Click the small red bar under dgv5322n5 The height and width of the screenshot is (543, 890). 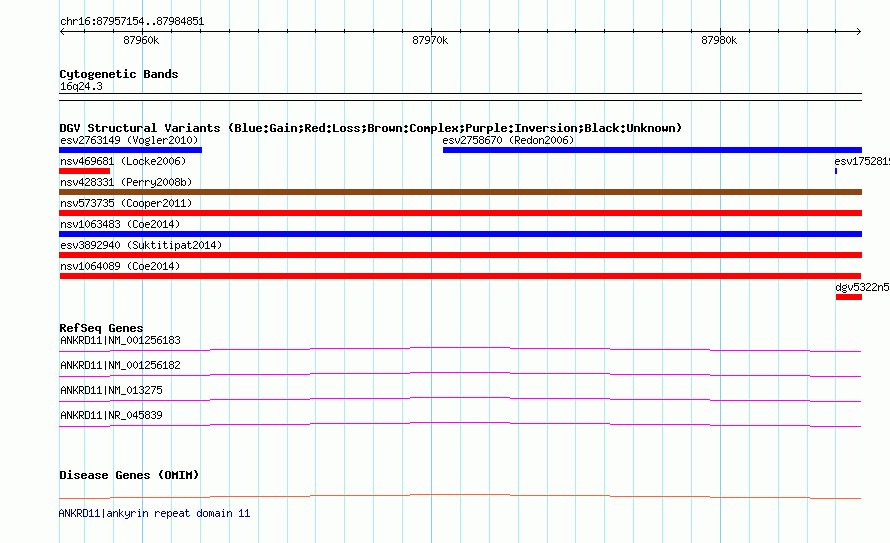(849, 297)
